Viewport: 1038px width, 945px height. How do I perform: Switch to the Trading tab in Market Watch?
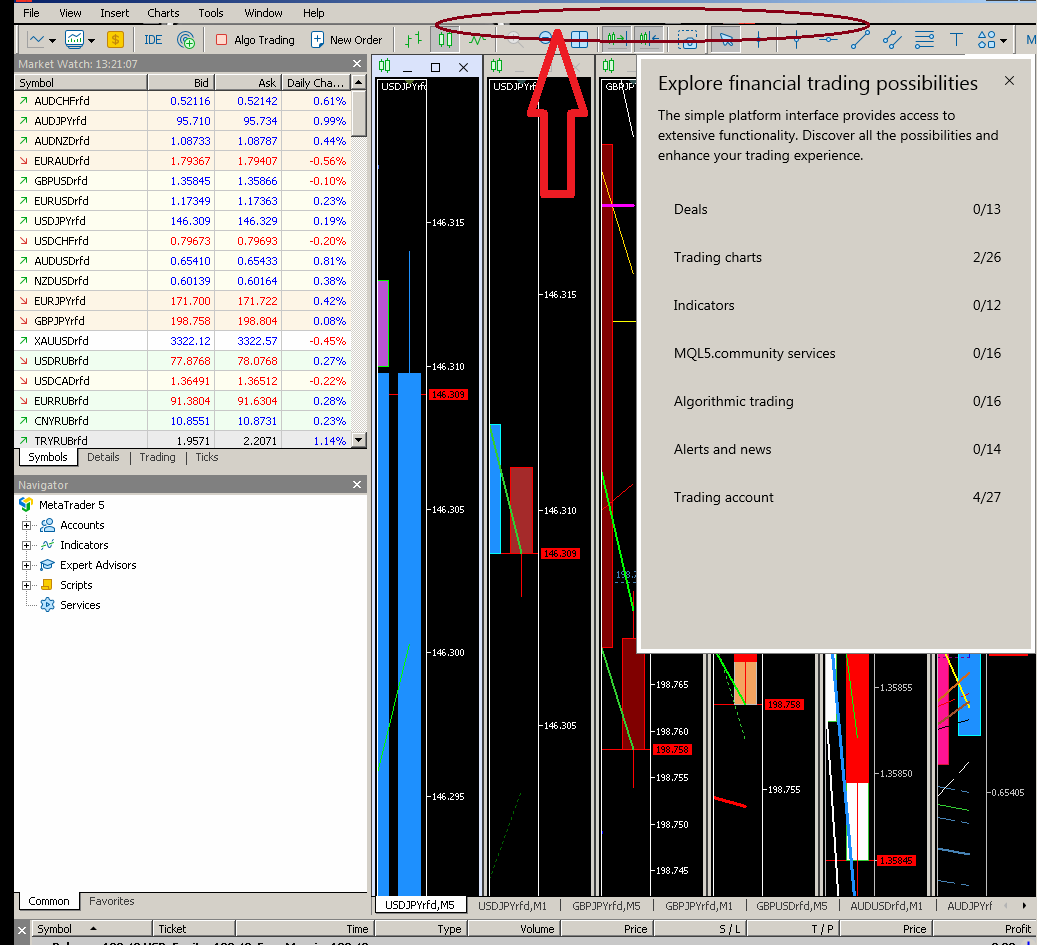pyautogui.click(x=158, y=457)
